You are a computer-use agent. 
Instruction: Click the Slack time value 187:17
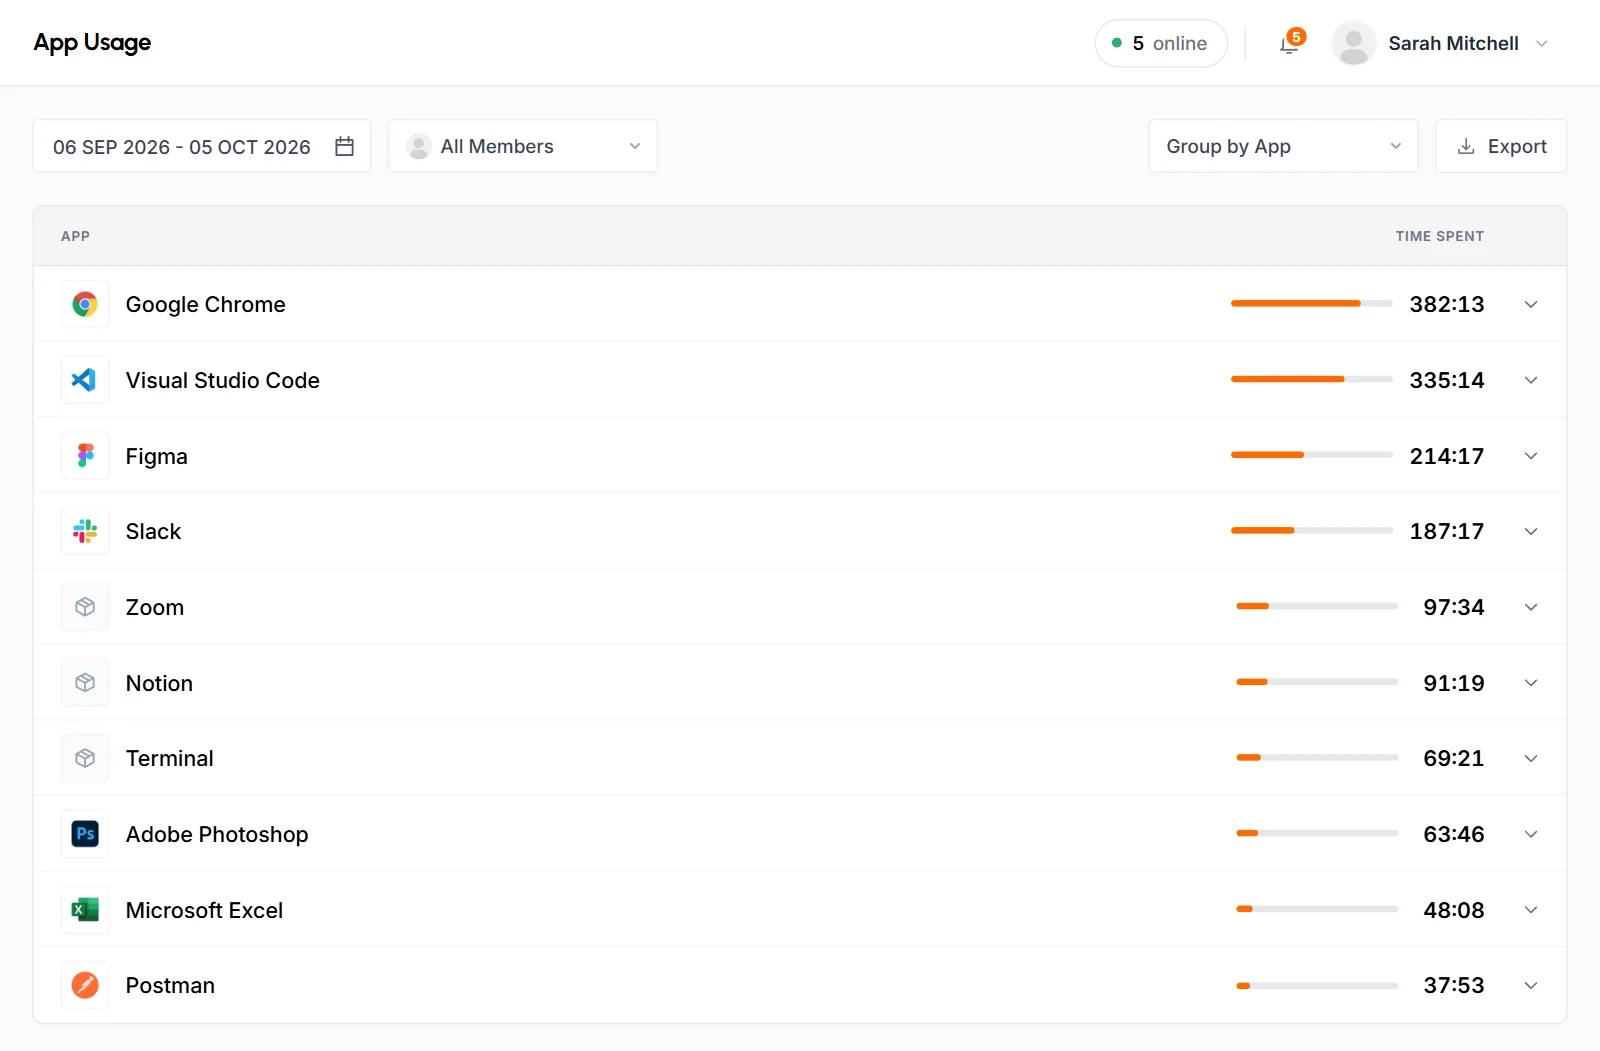[1447, 531]
